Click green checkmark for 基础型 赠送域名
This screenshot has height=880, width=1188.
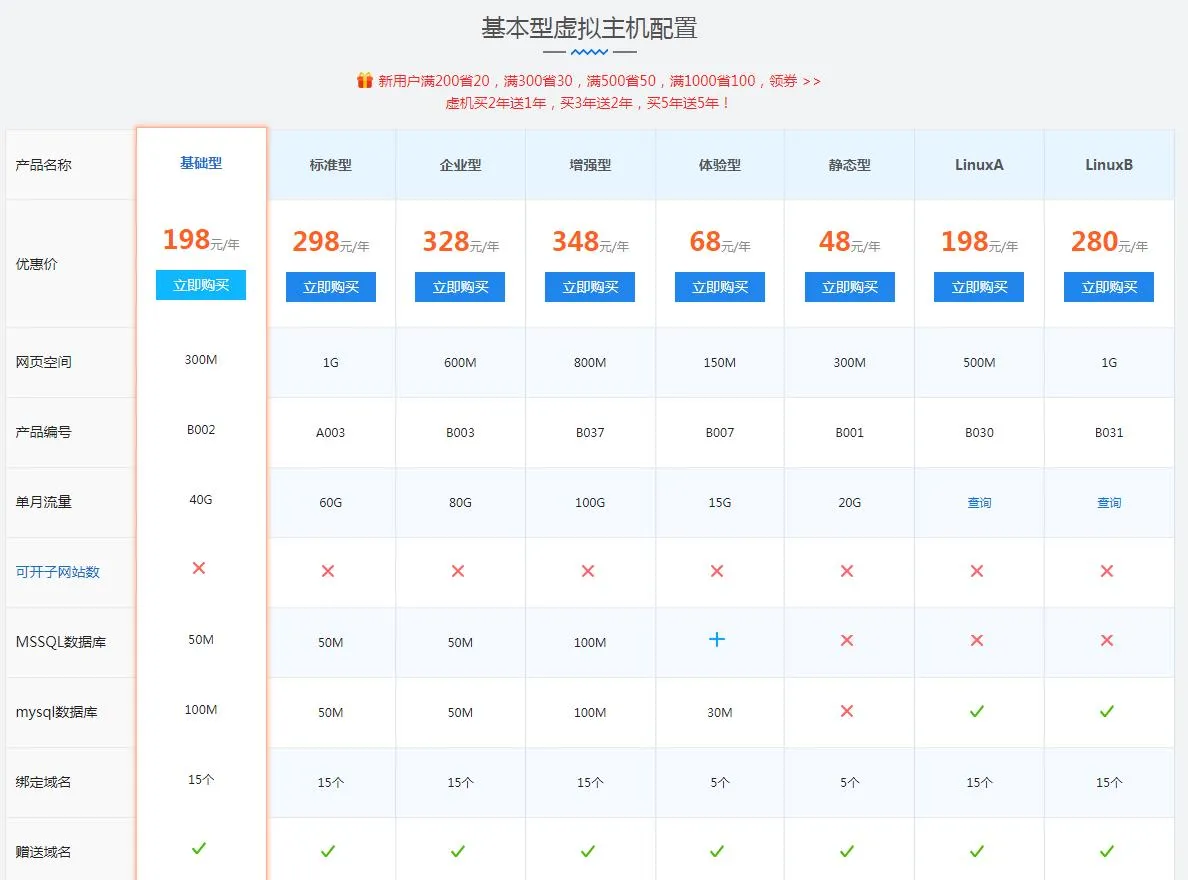click(x=199, y=848)
